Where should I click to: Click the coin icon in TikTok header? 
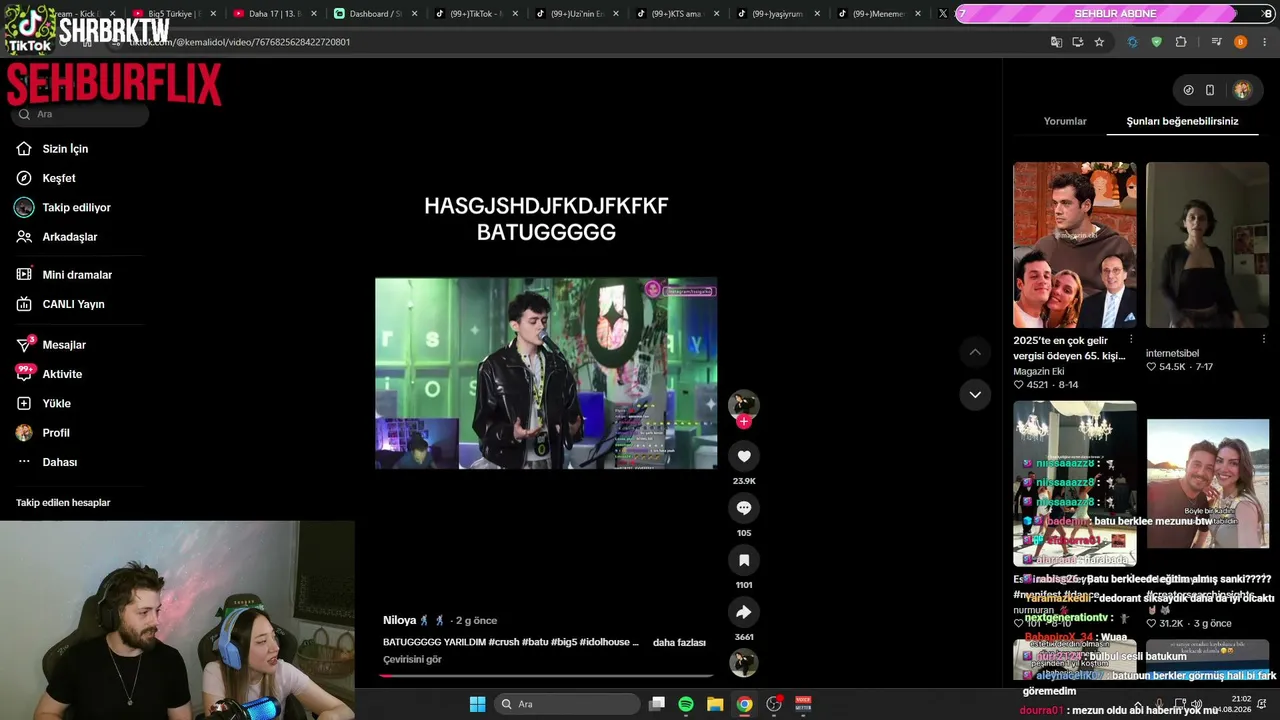pyautogui.click(x=1188, y=90)
